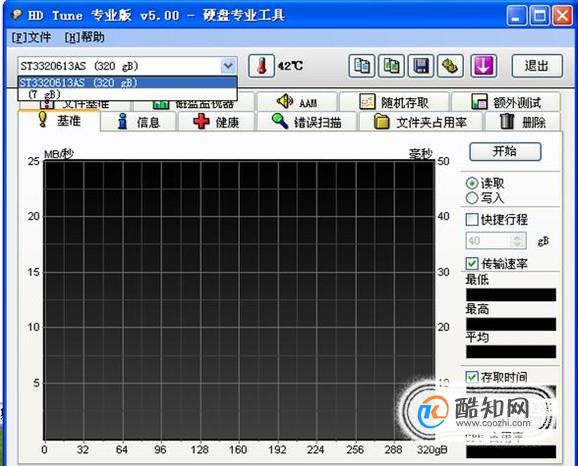Enable the 快捷行程 checkbox
Screen dimensions: 578x466
click(x=472, y=219)
